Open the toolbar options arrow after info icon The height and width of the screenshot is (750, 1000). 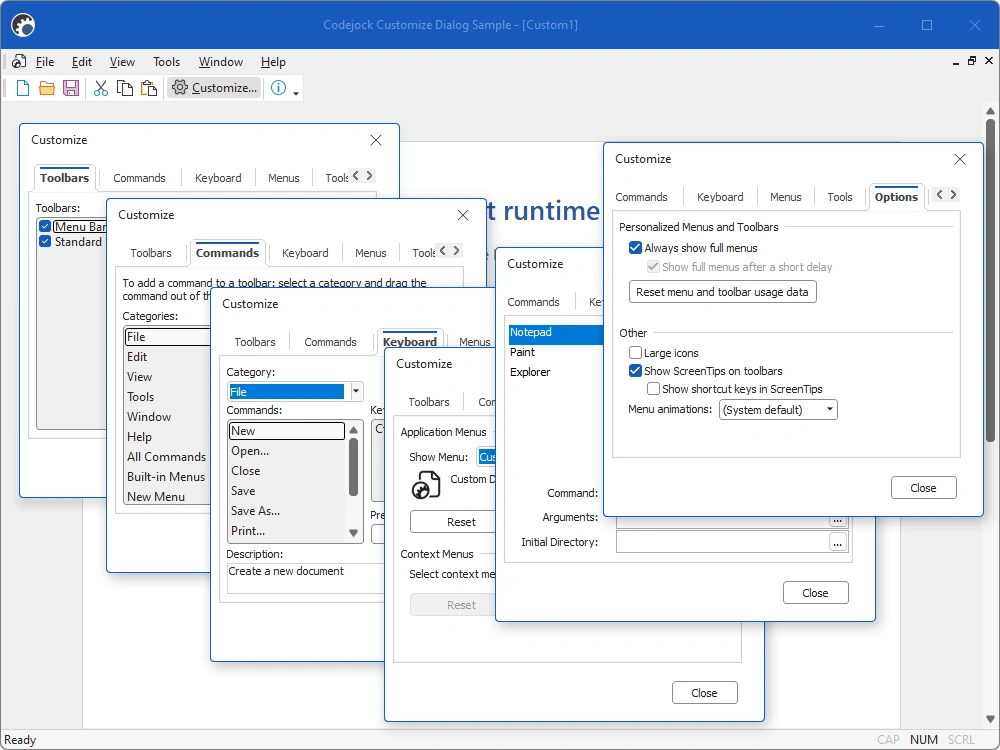296,93
